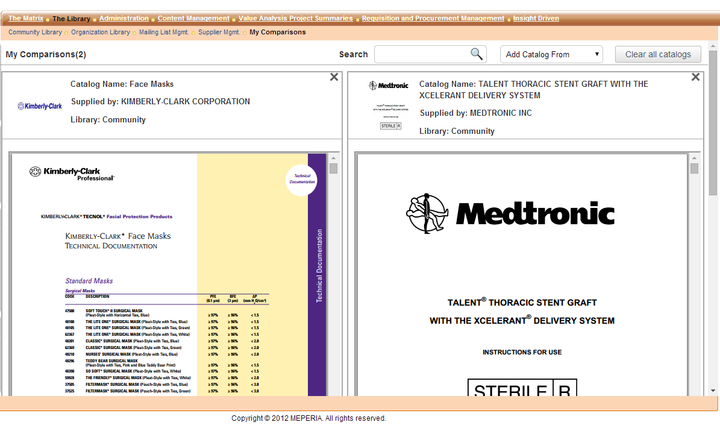Open the Content Management menu
The height and width of the screenshot is (425, 720).
tap(193, 18)
